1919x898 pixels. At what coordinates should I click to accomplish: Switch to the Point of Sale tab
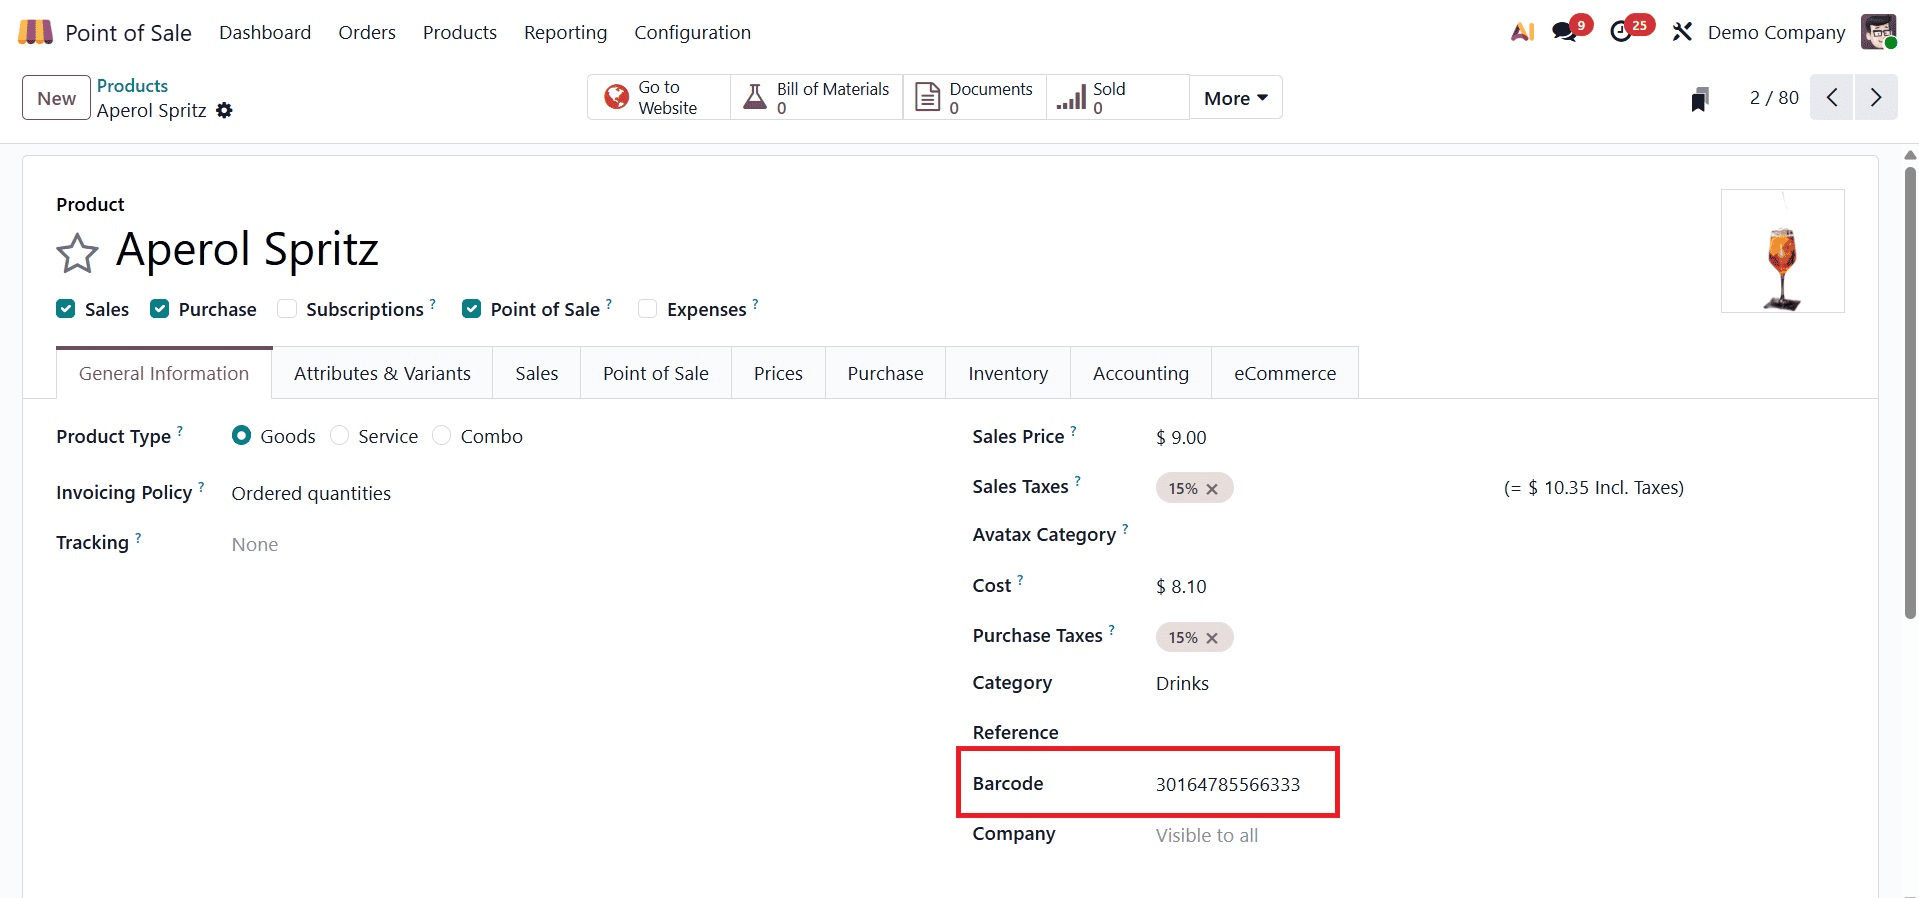(x=656, y=373)
